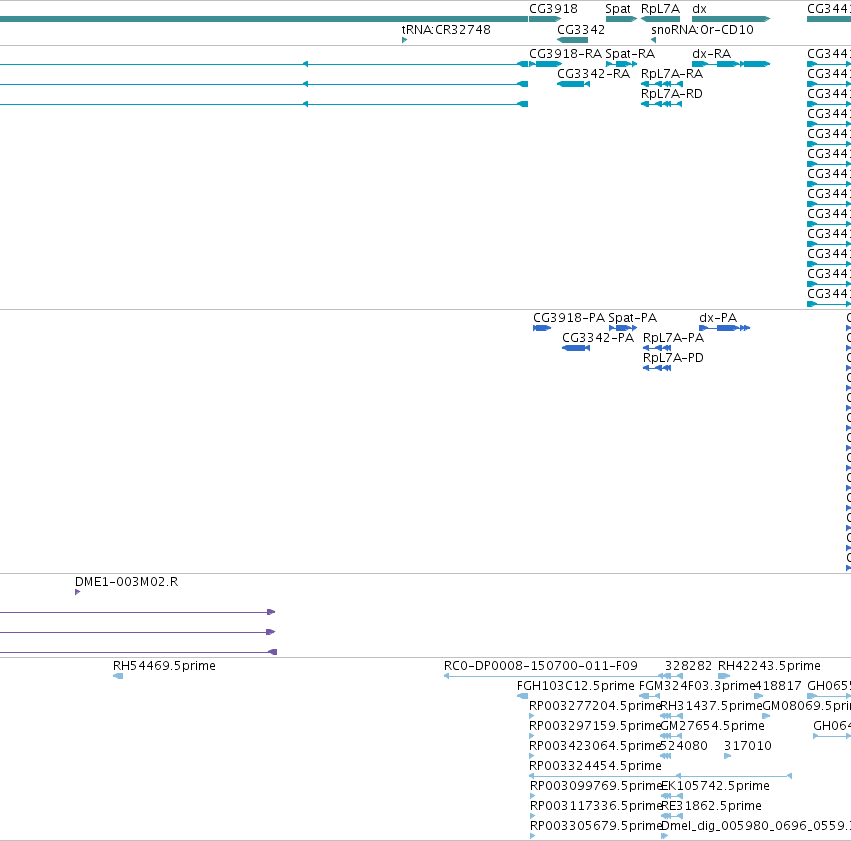Click the tRNA:CR32748 feature label
The width and height of the screenshot is (851, 841).
tap(446, 29)
